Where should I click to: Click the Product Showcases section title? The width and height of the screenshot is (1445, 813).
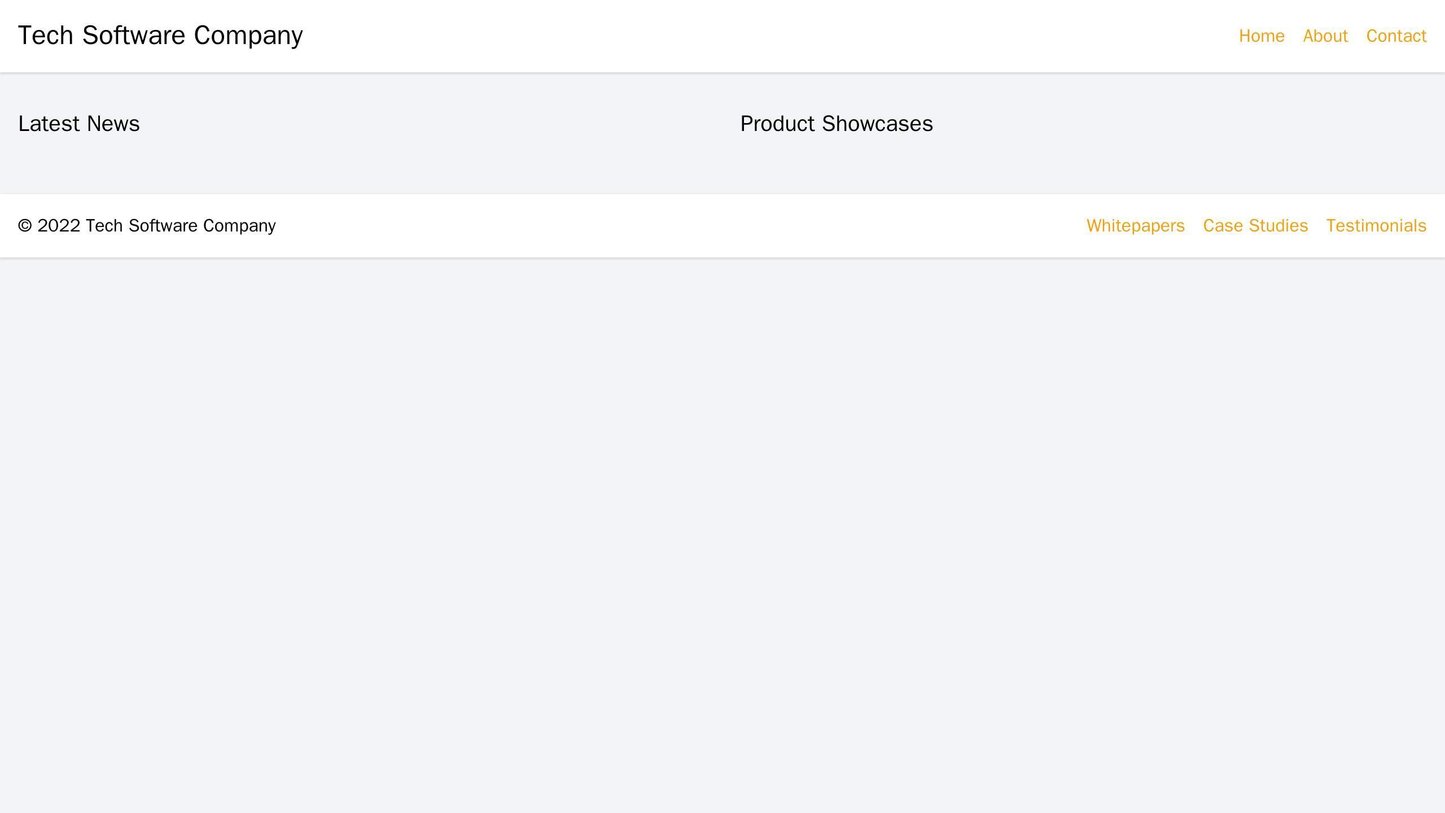[836, 124]
